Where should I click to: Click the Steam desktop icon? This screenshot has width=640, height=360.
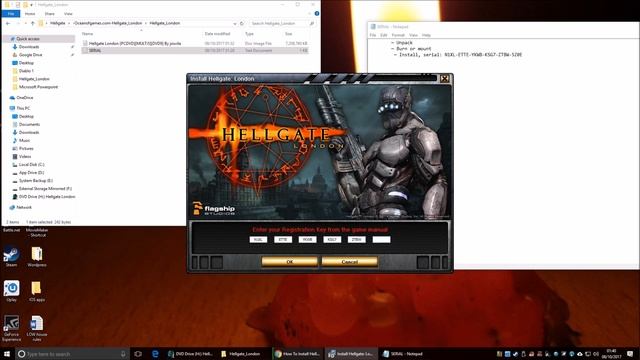[11, 256]
